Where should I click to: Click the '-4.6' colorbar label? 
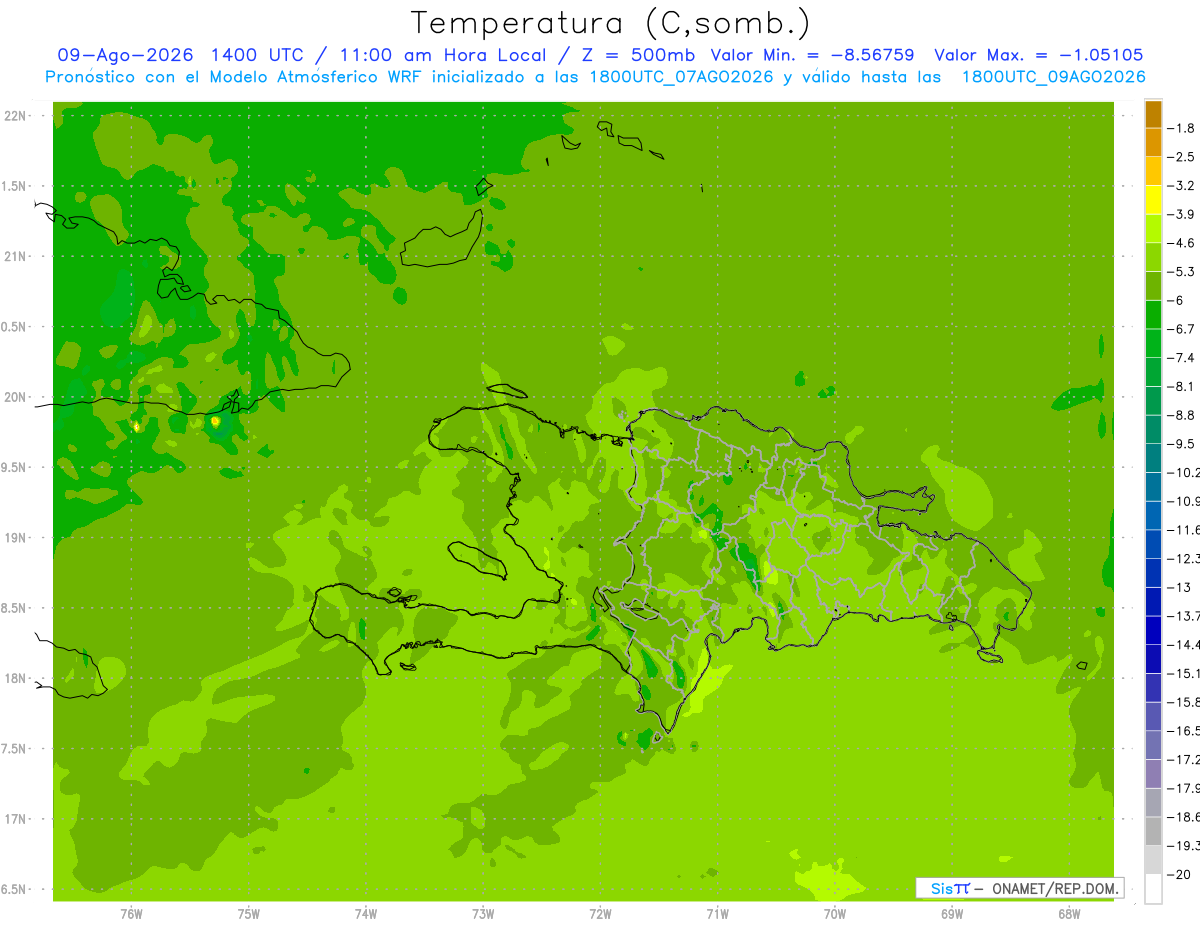(x=1183, y=243)
